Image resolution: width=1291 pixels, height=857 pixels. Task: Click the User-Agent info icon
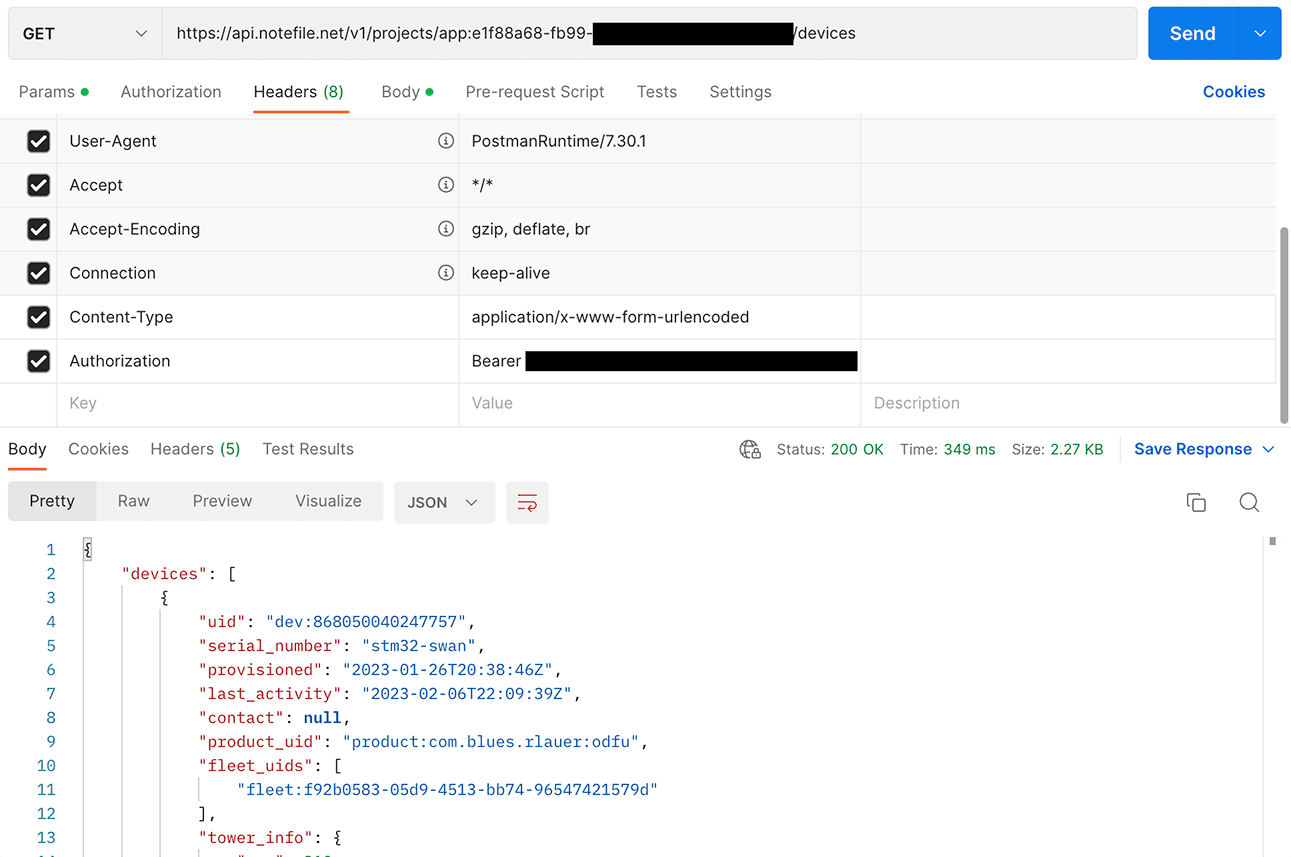click(446, 141)
